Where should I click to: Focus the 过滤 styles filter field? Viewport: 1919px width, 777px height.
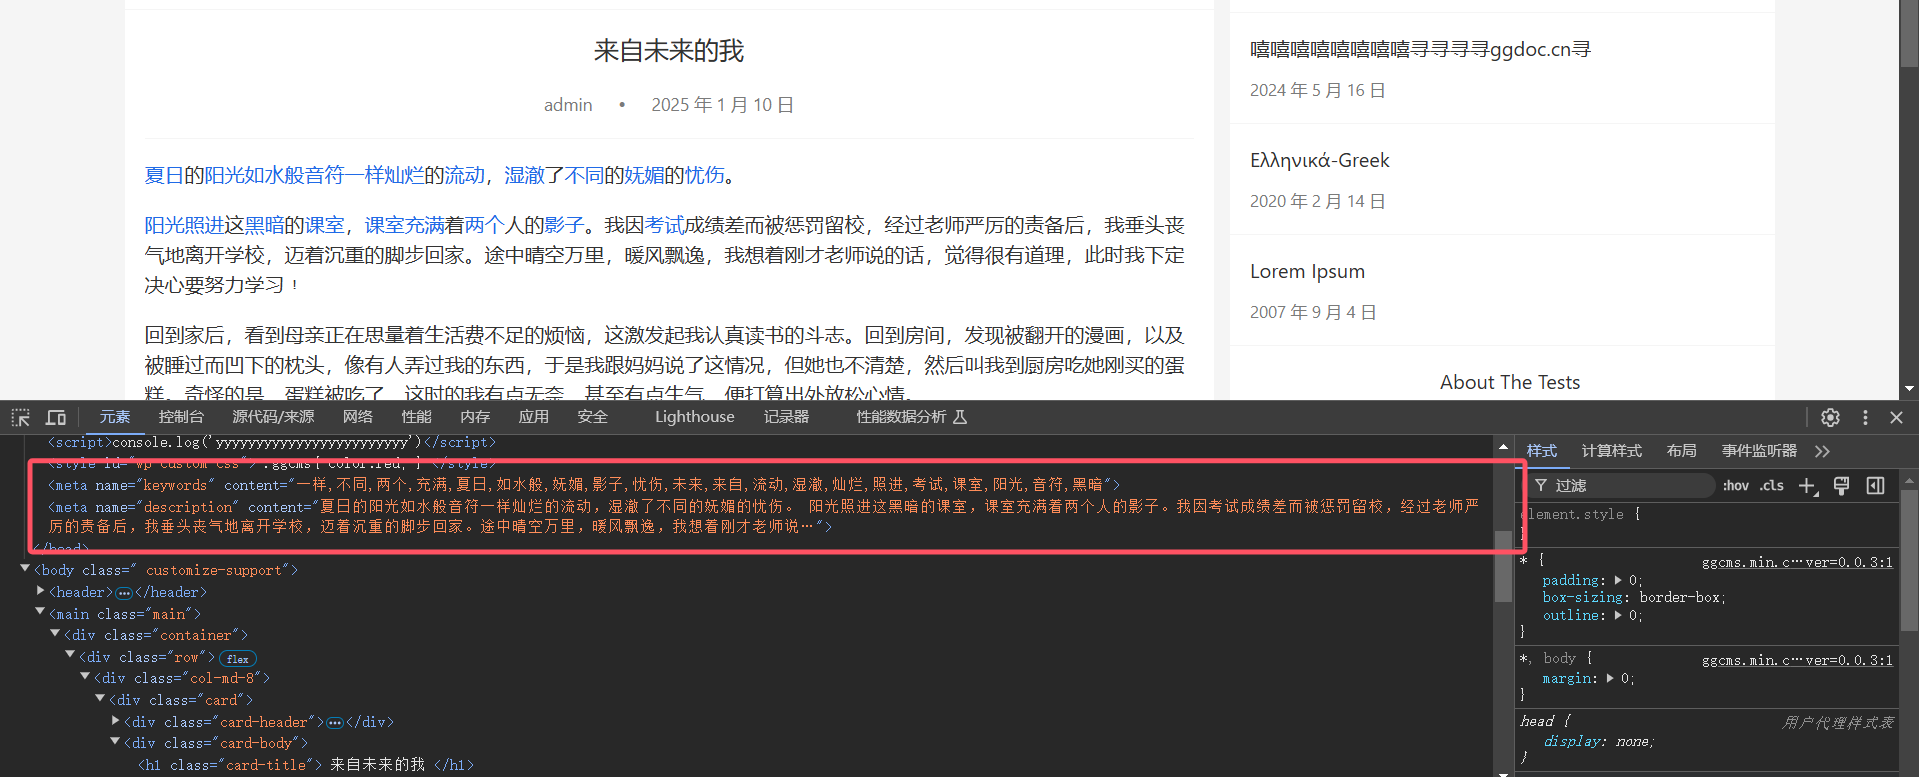pyautogui.click(x=1620, y=485)
